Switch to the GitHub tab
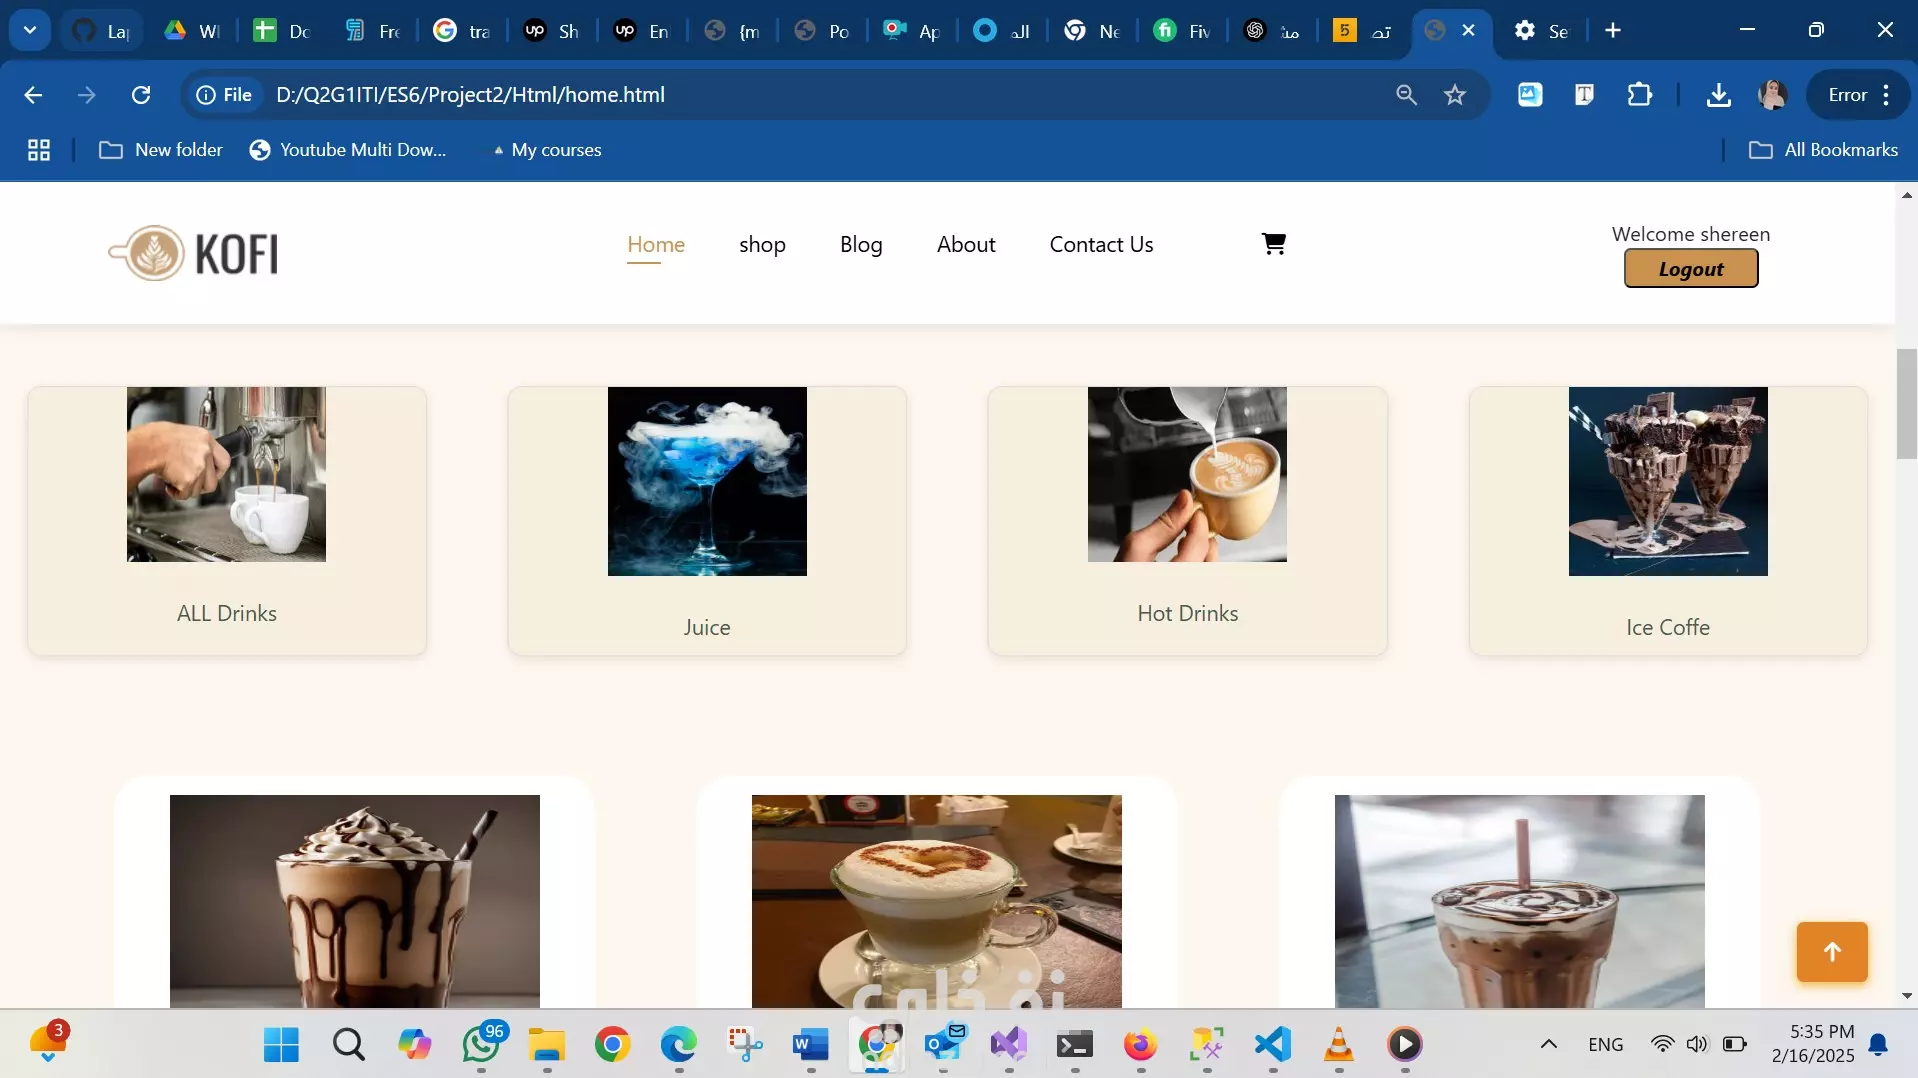The height and width of the screenshot is (1078, 1918). coord(102,31)
